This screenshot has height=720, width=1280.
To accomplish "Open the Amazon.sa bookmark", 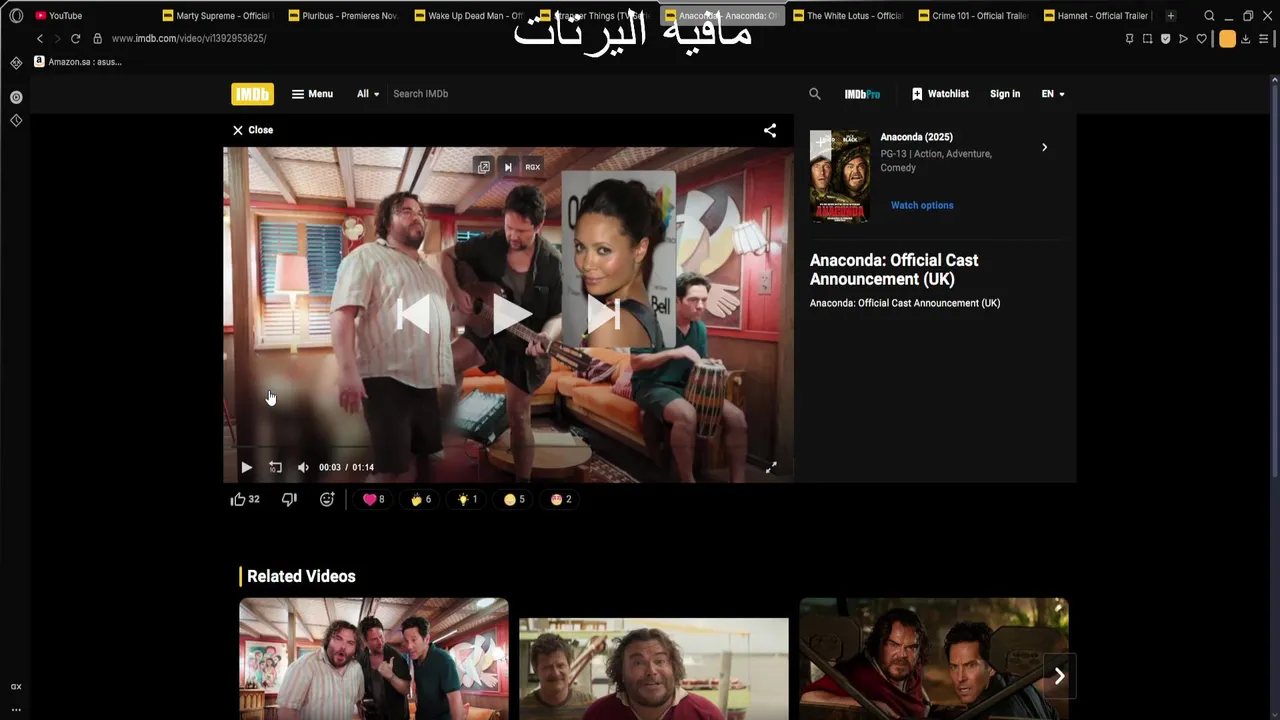I will click(78, 62).
